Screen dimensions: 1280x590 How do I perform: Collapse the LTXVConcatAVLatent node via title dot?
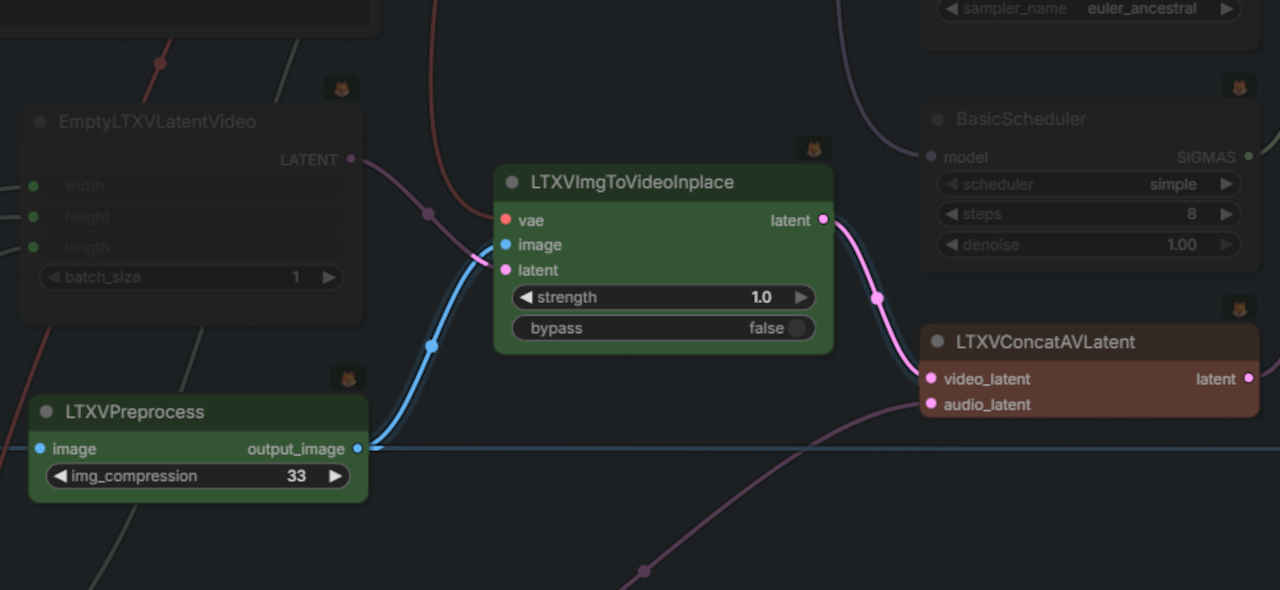click(937, 342)
